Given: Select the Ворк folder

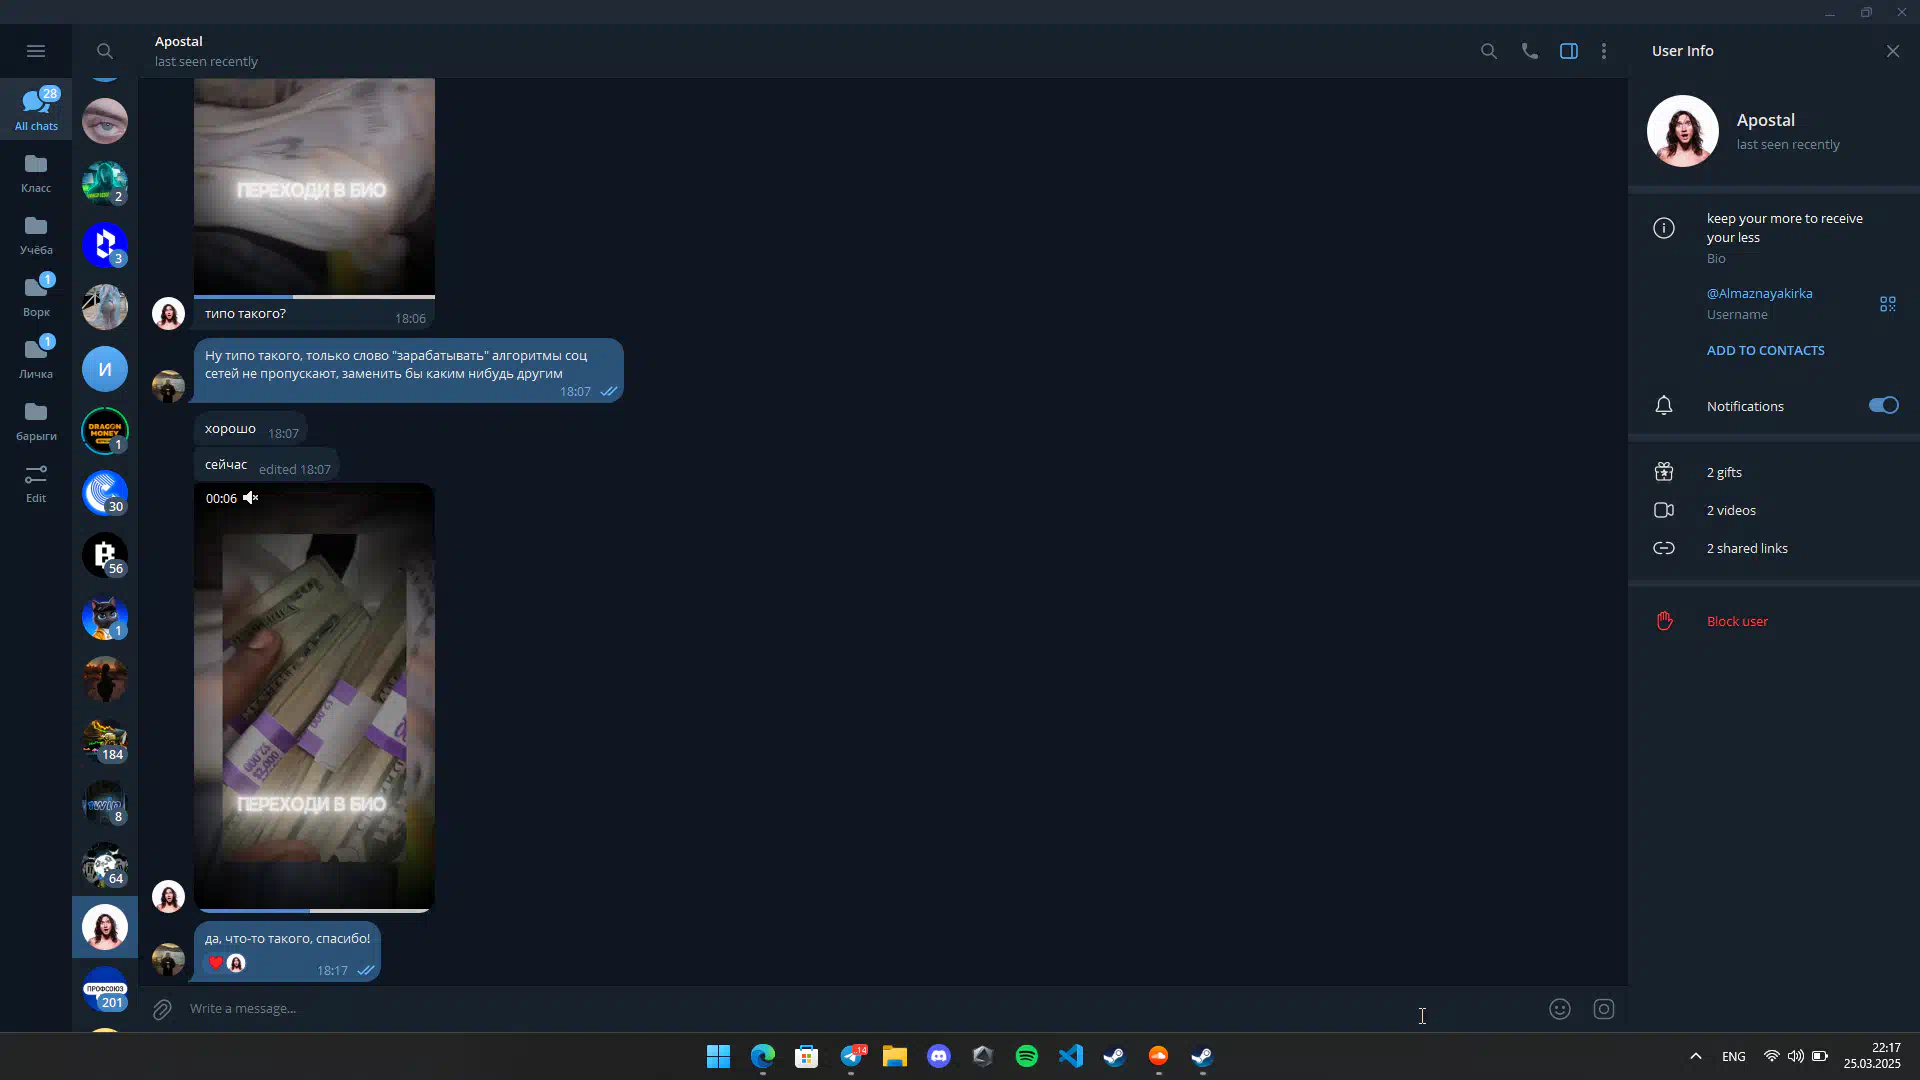Looking at the screenshot, I should (x=36, y=297).
